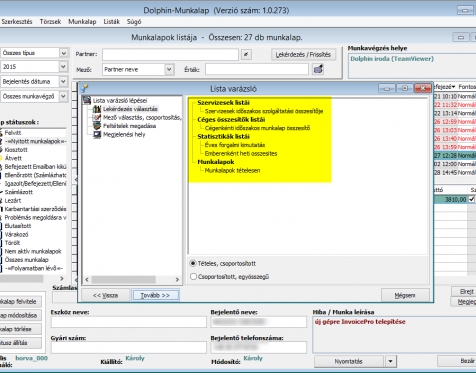Viewport: 476px width, 373px height.
Task: Toggle the checkbox next to 3810,00 row
Action: point(471,199)
